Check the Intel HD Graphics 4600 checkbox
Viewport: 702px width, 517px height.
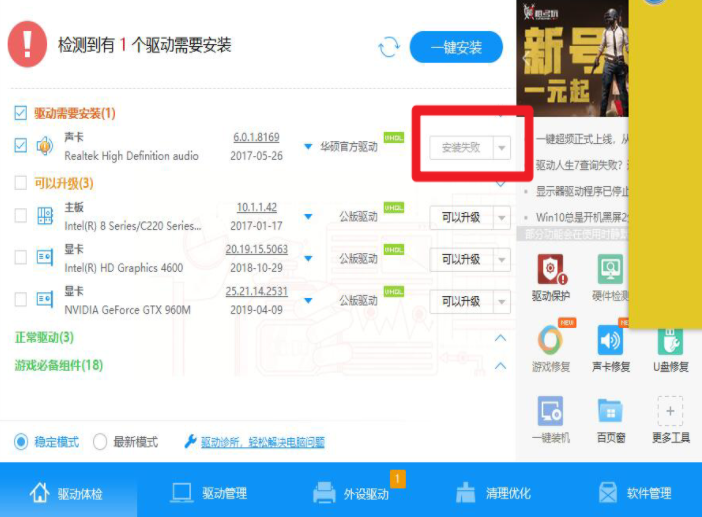coord(21,257)
